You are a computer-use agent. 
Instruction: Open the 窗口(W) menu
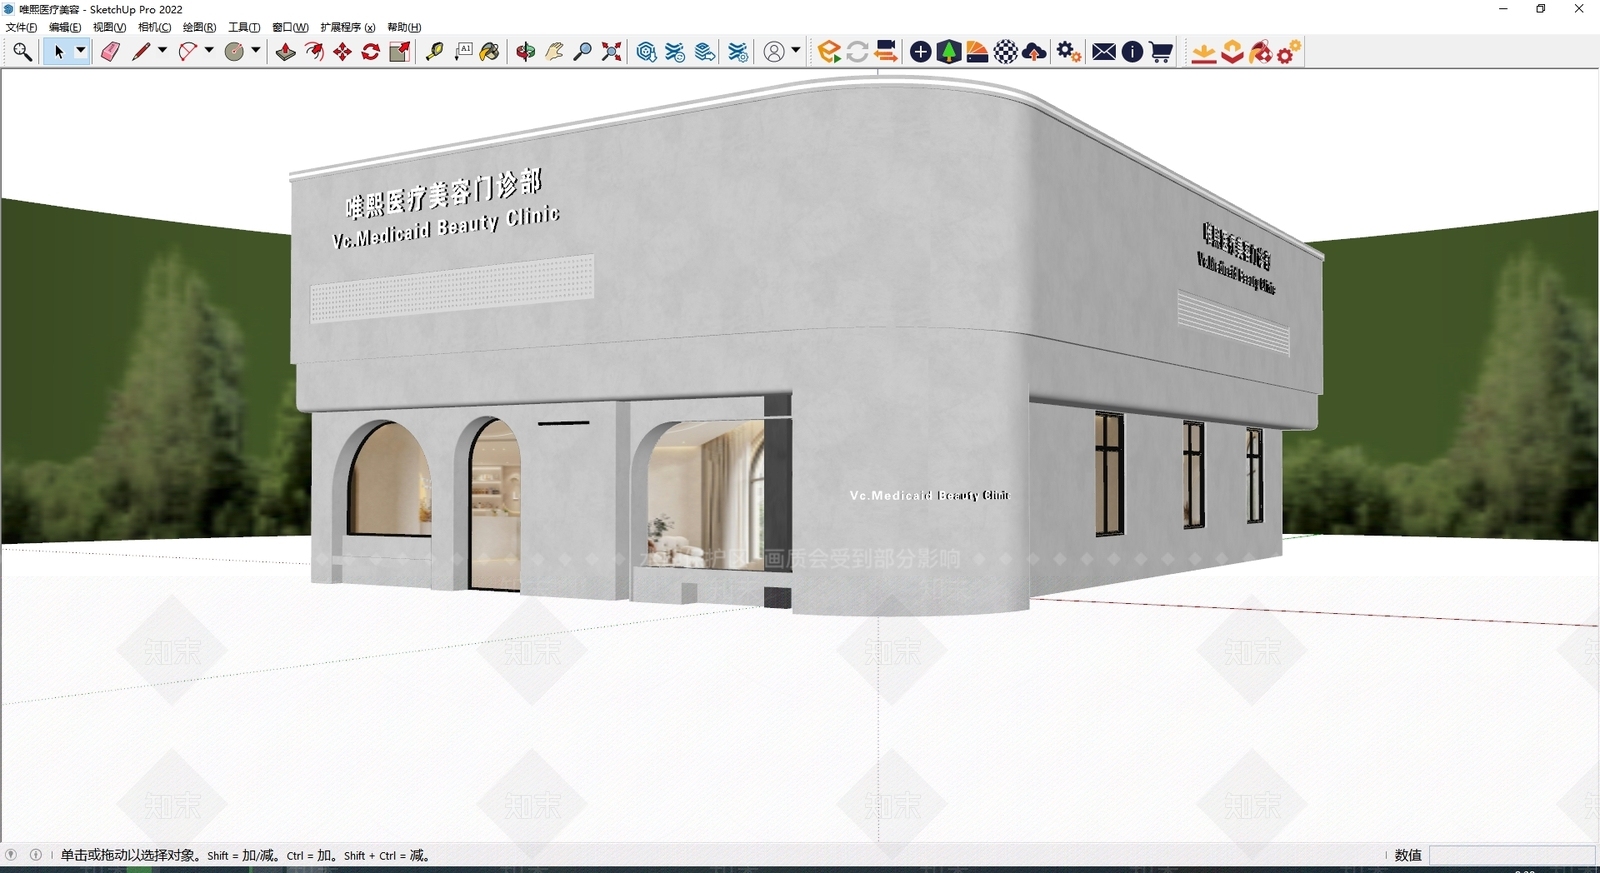tap(290, 27)
